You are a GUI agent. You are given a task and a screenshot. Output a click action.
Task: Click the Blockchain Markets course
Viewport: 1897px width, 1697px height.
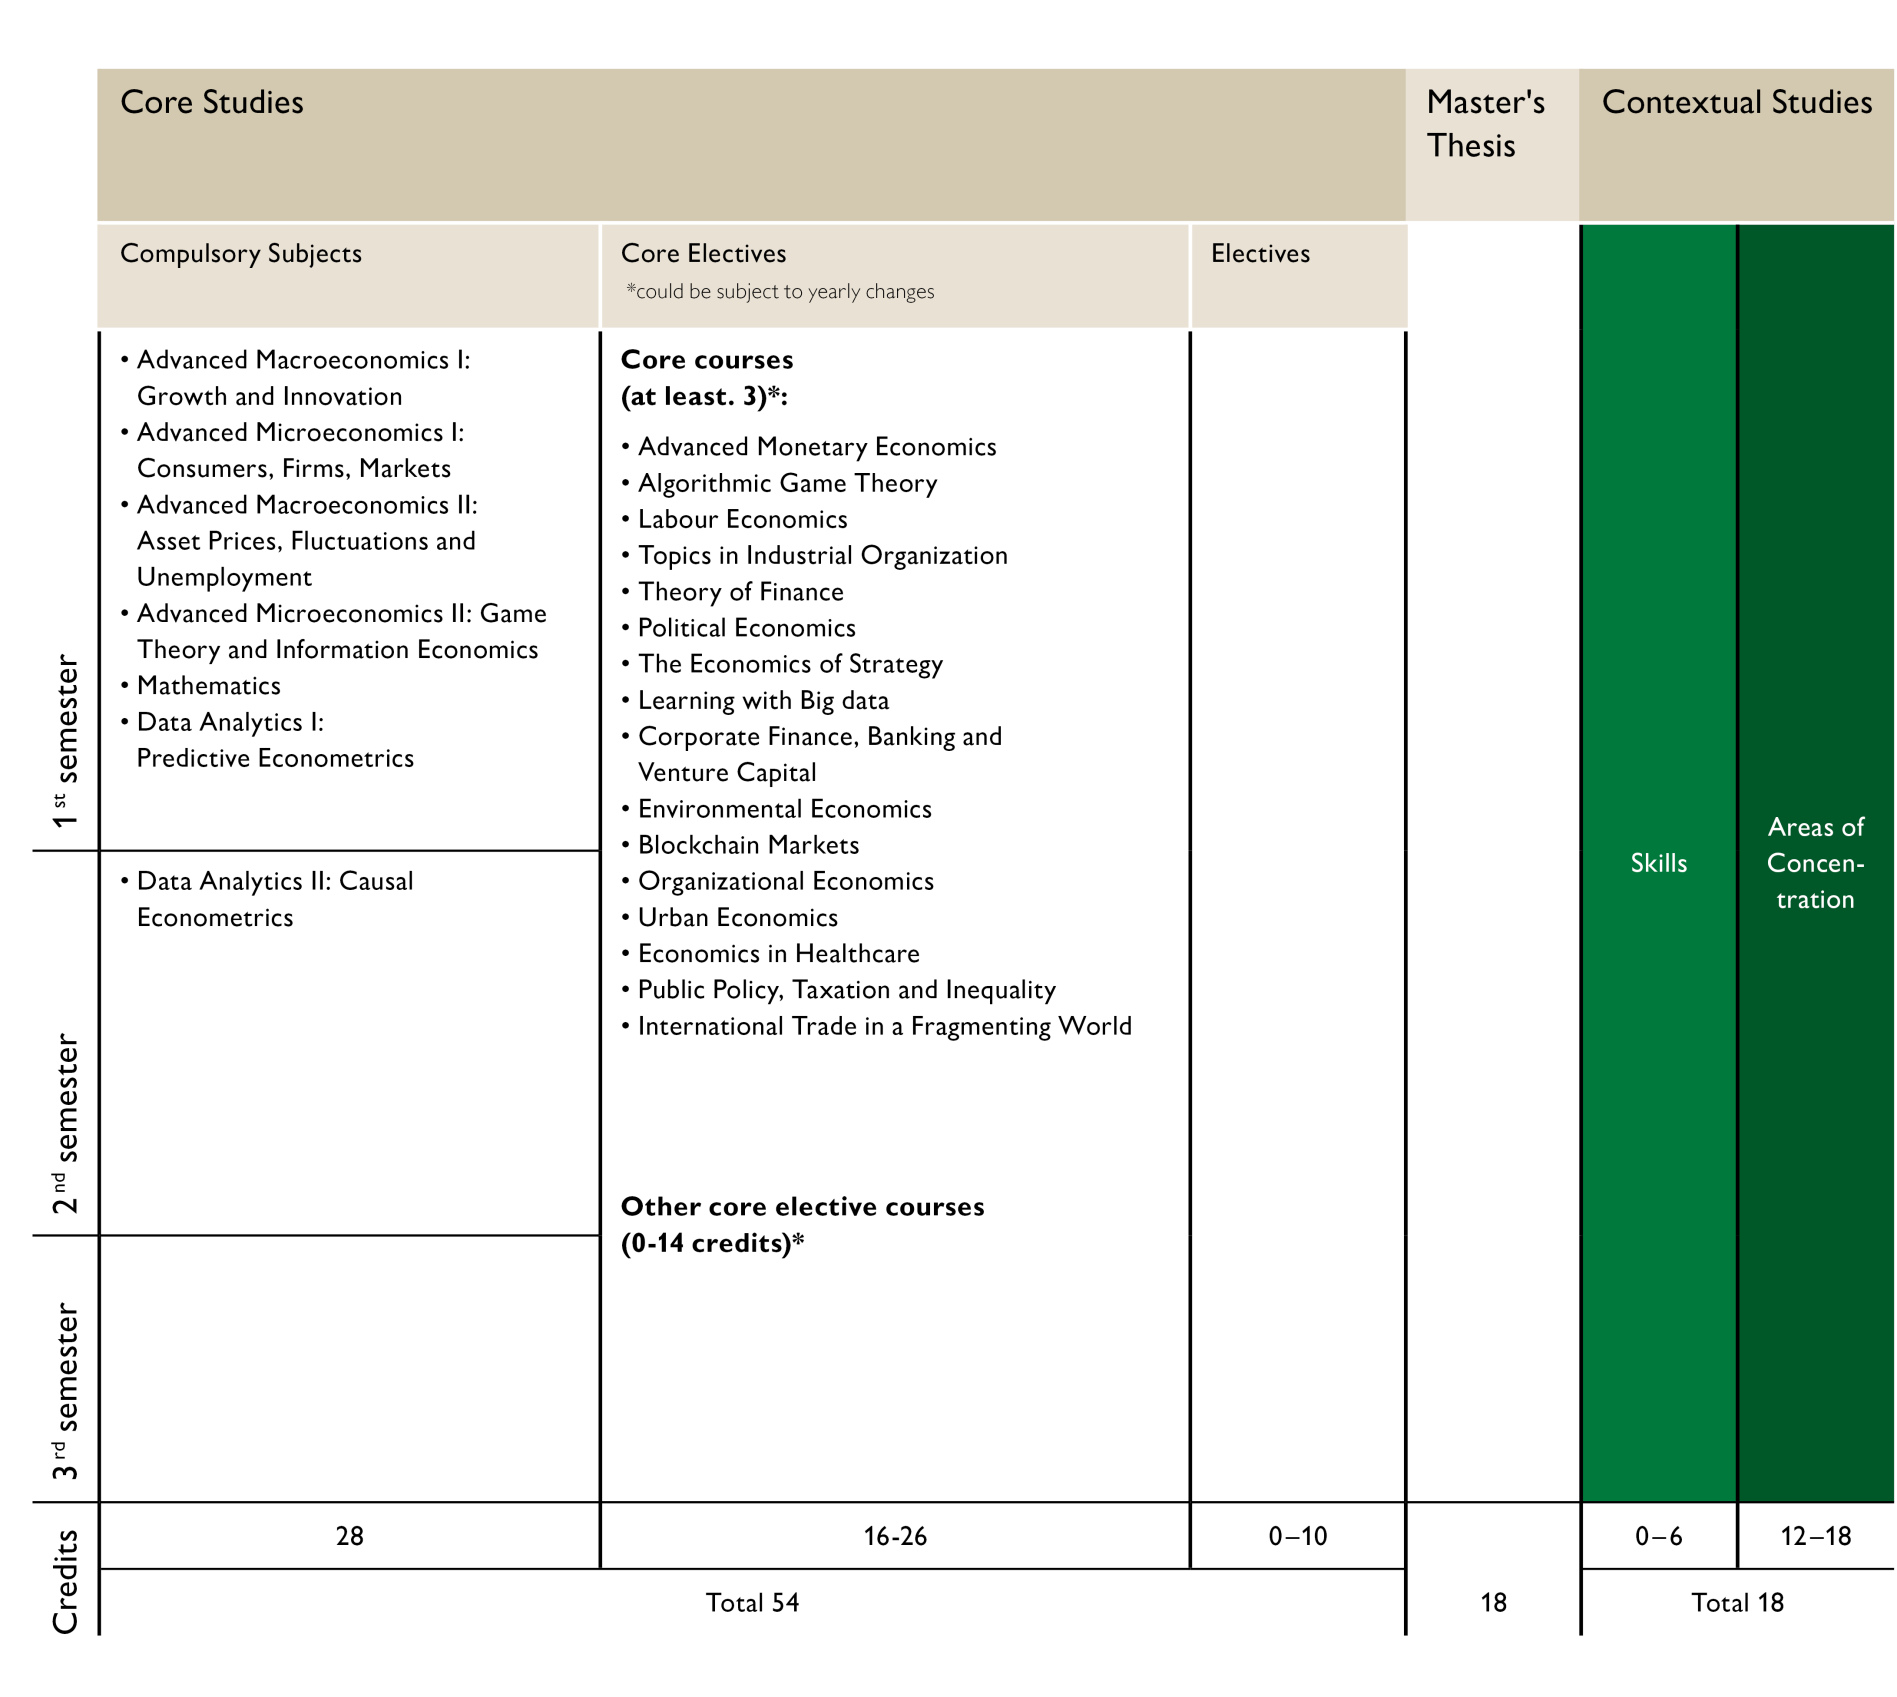748,846
